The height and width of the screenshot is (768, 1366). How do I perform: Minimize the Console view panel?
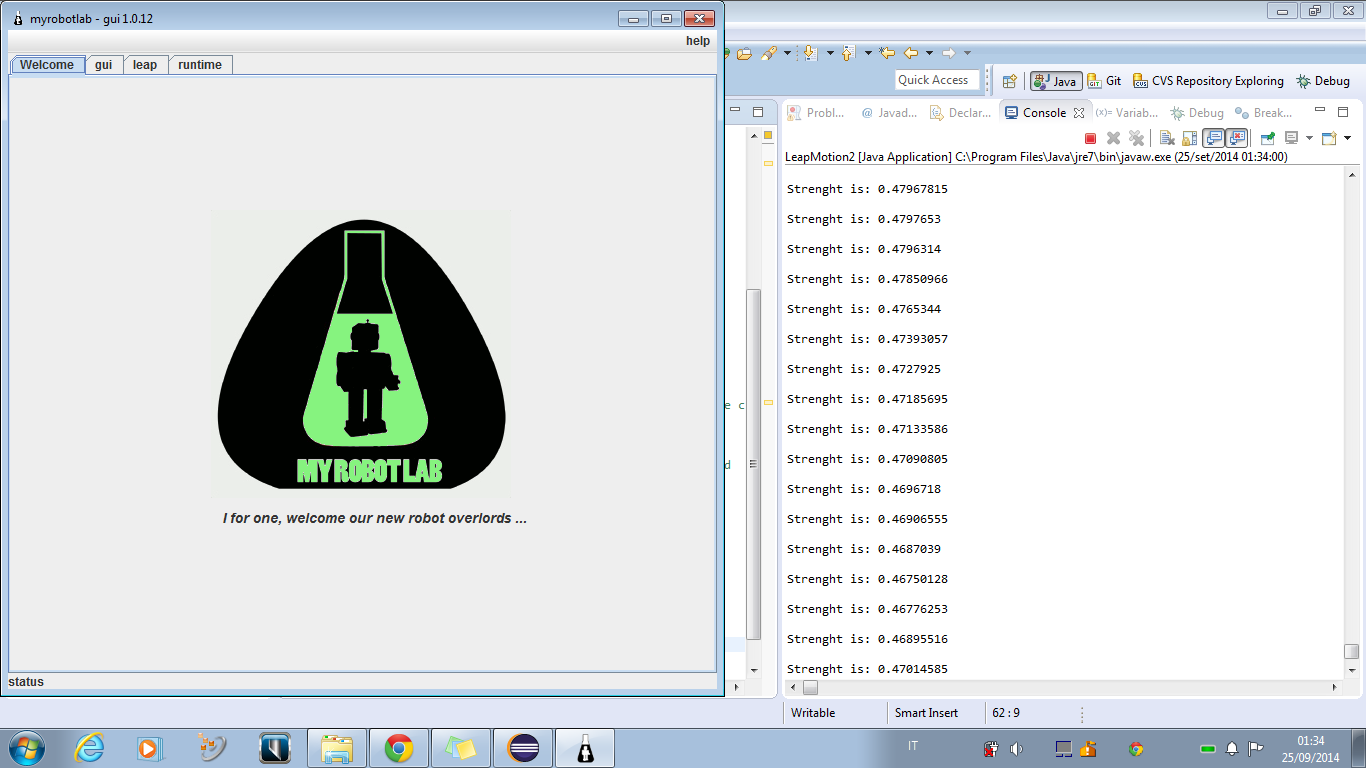click(1320, 111)
